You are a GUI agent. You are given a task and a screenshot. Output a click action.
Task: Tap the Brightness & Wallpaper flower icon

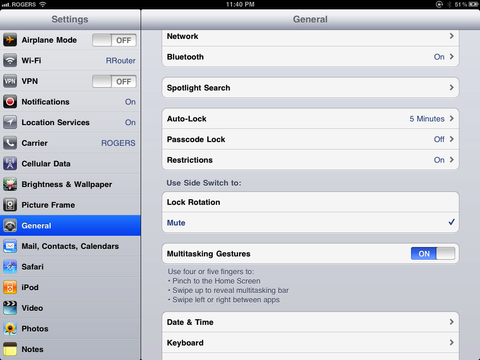coord(10,184)
